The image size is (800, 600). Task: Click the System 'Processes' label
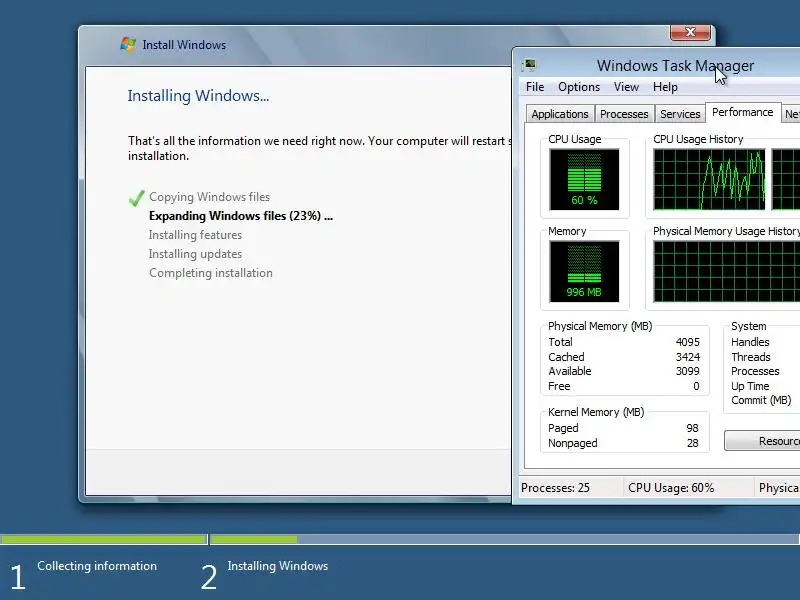(x=755, y=371)
